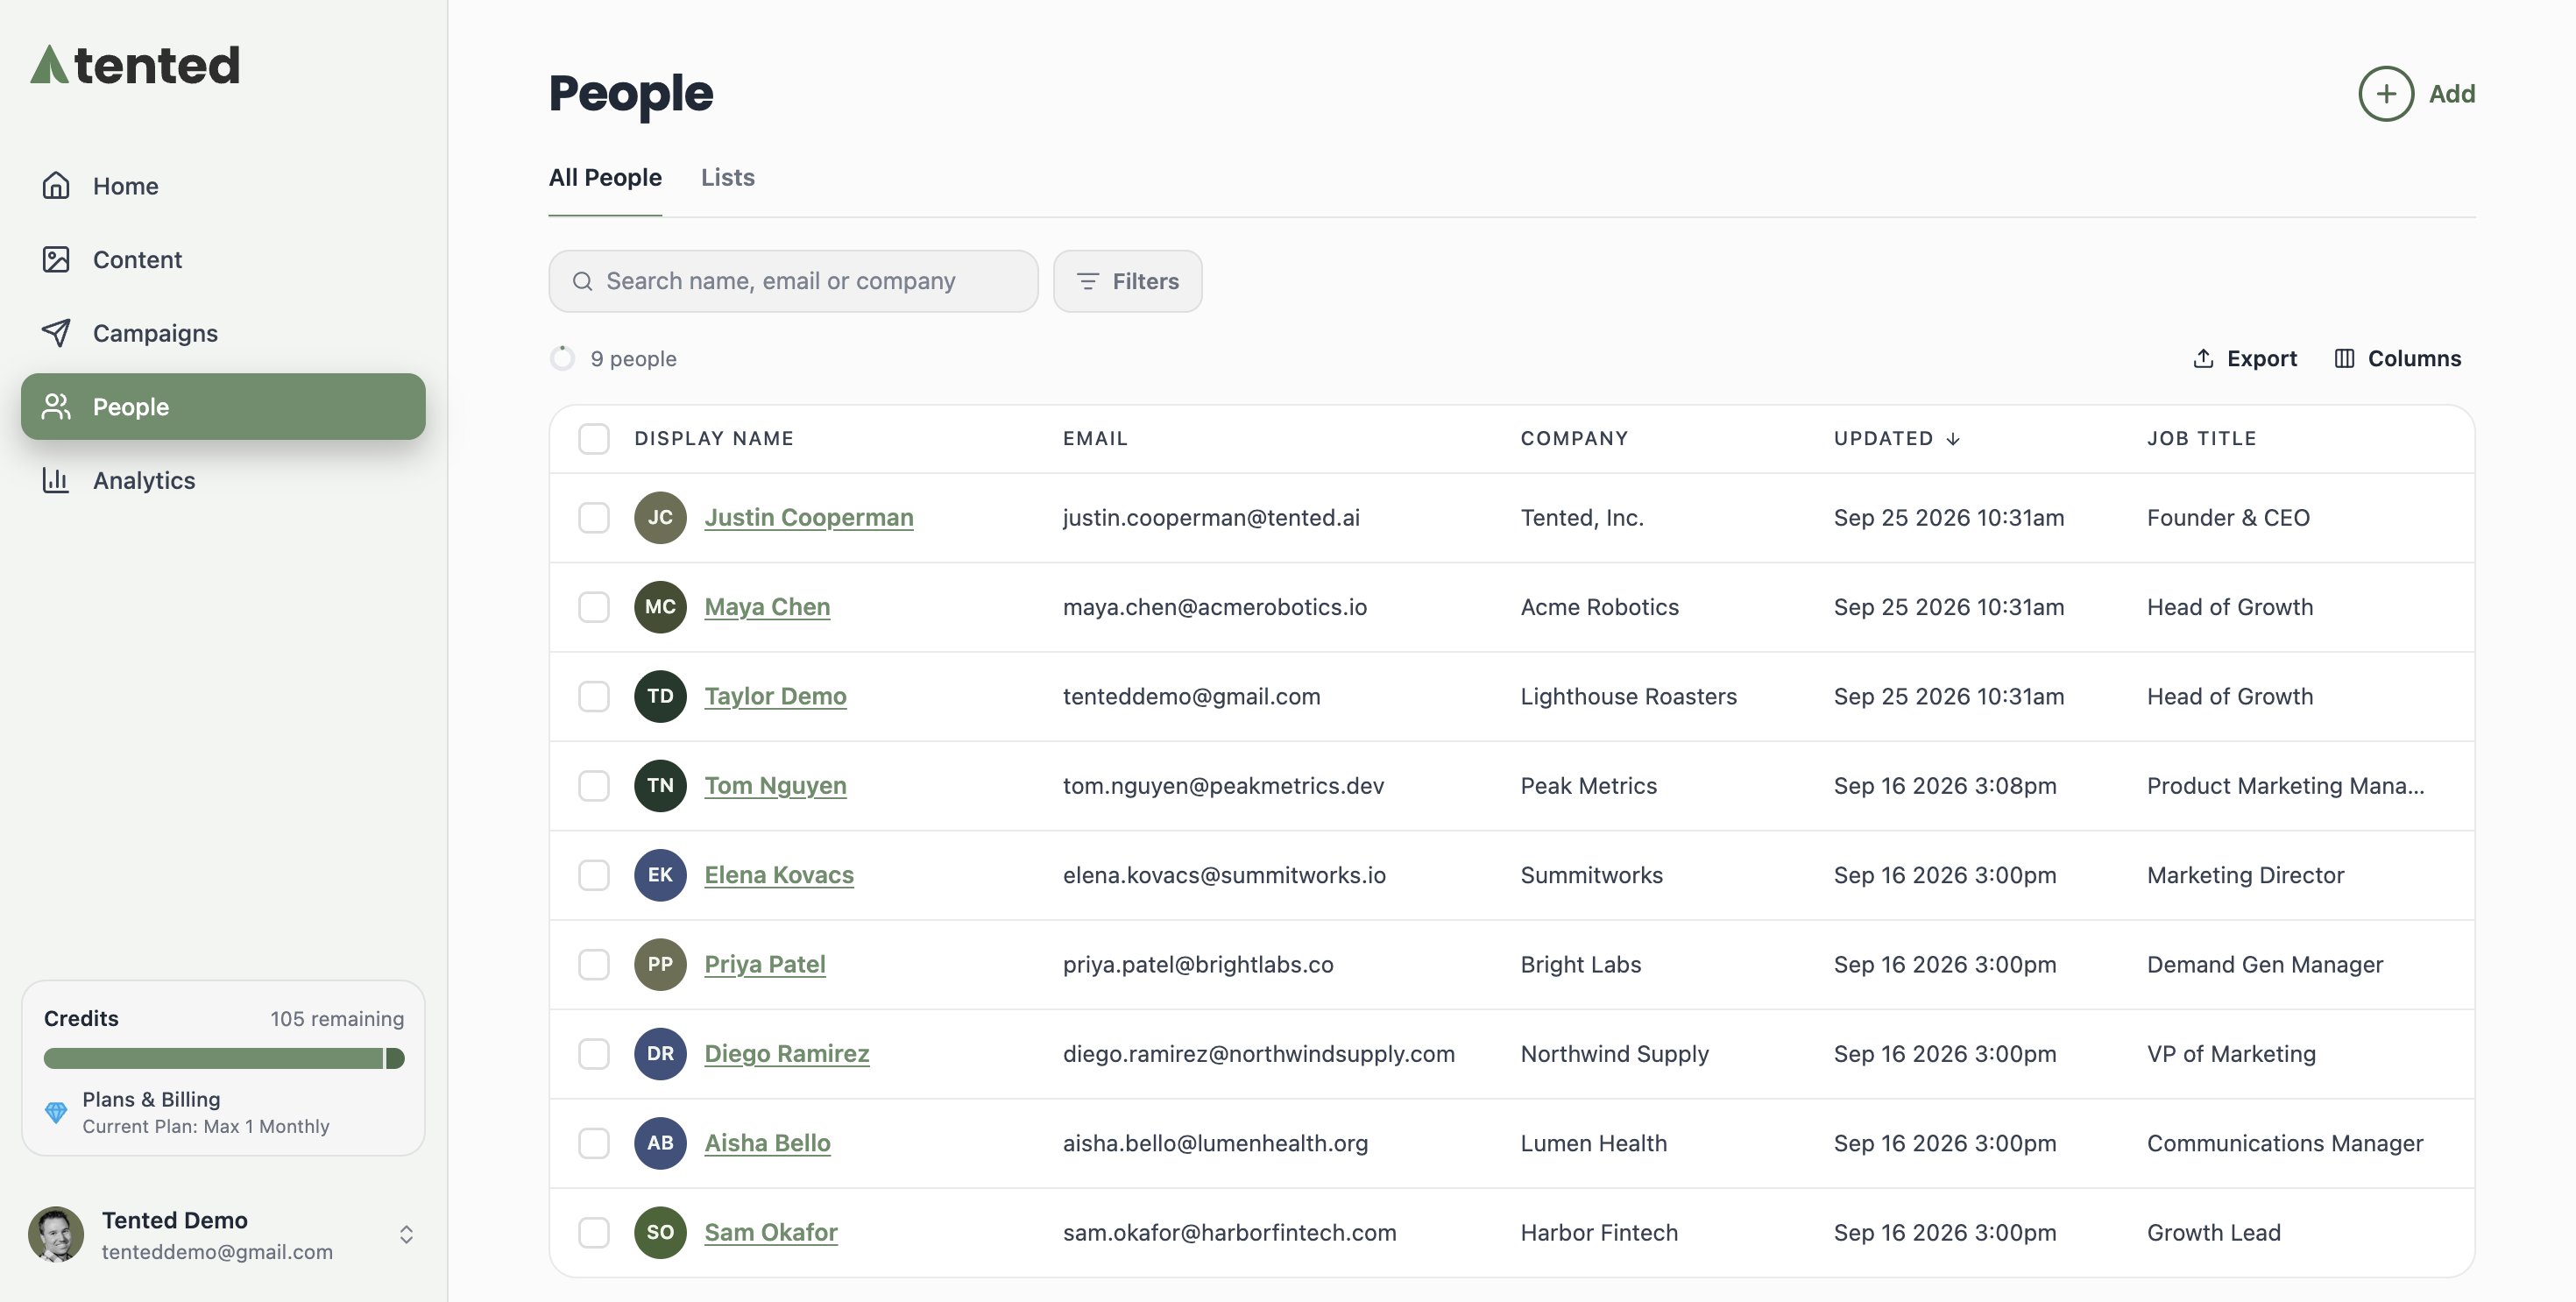Click the Credits remaining progress bar
Screen dimensions: 2576x1302
[x=223, y=1058]
